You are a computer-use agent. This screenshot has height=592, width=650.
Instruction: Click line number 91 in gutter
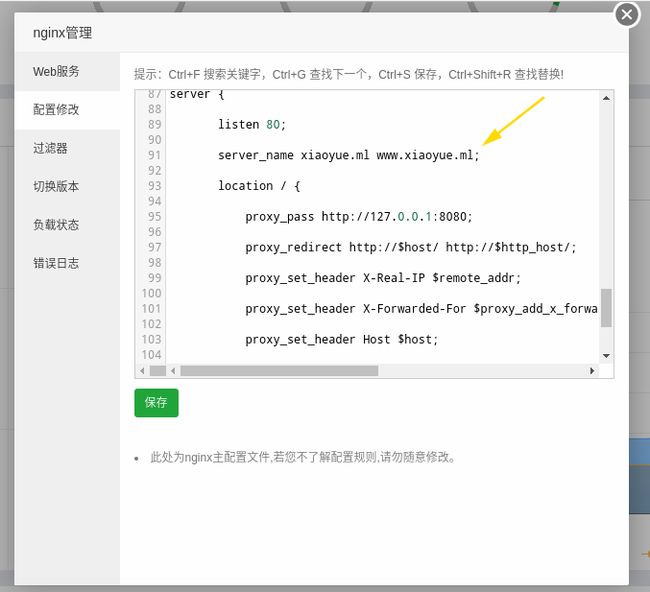point(154,155)
